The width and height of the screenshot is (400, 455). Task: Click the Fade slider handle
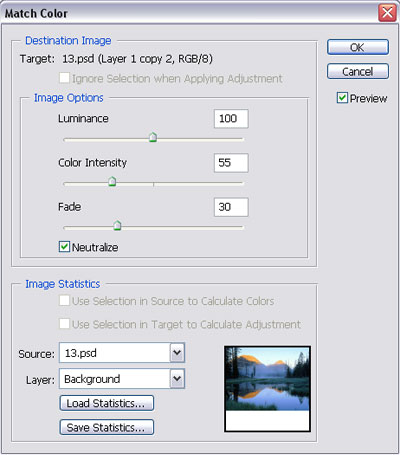point(117,225)
